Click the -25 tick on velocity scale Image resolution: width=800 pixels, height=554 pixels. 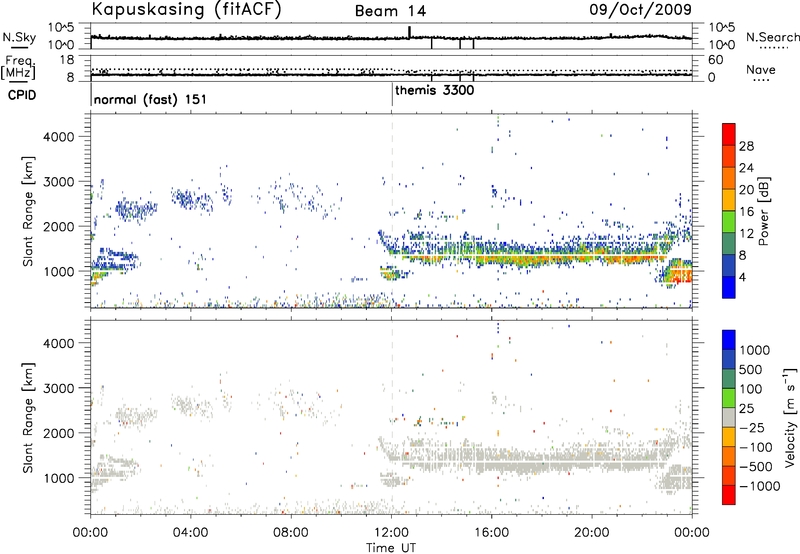pyautogui.click(x=752, y=428)
